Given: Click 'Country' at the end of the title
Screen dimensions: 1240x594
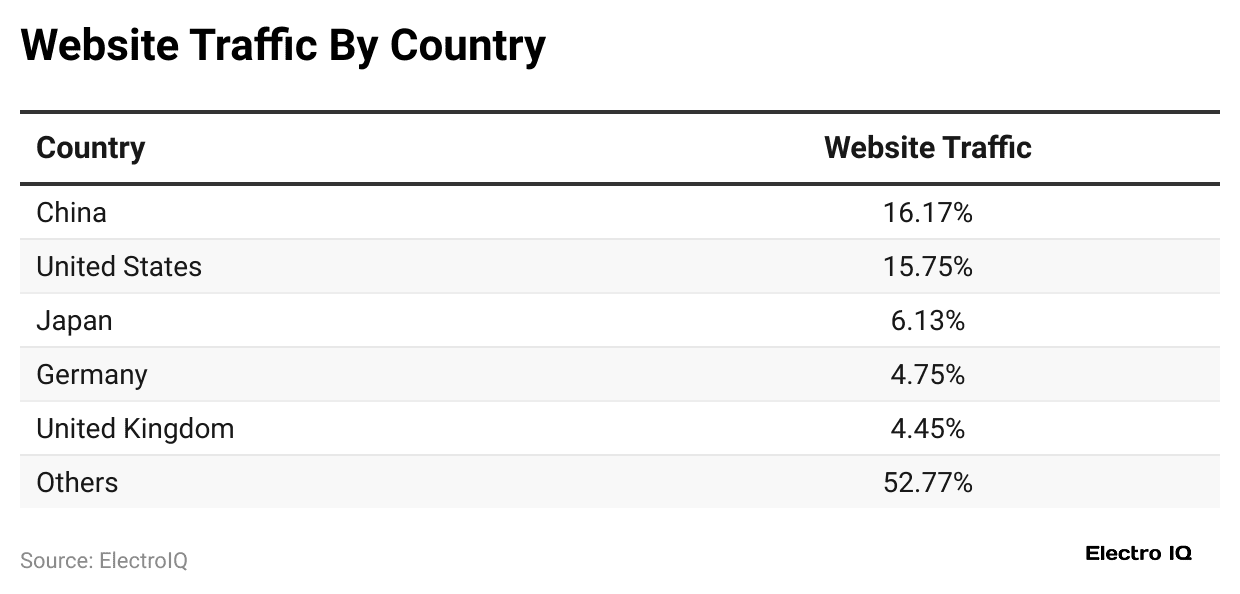Looking at the screenshot, I should [467, 45].
